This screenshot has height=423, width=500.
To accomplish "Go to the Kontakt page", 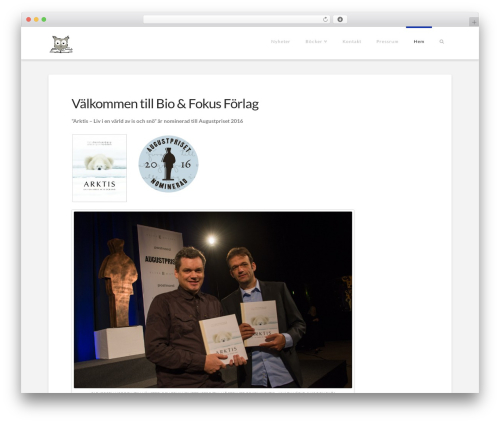I will coord(352,42).
